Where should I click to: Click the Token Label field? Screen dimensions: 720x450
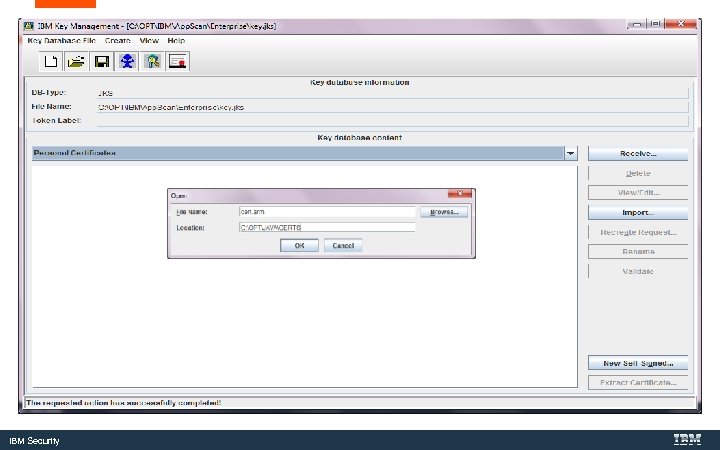[x=393, y=121]
